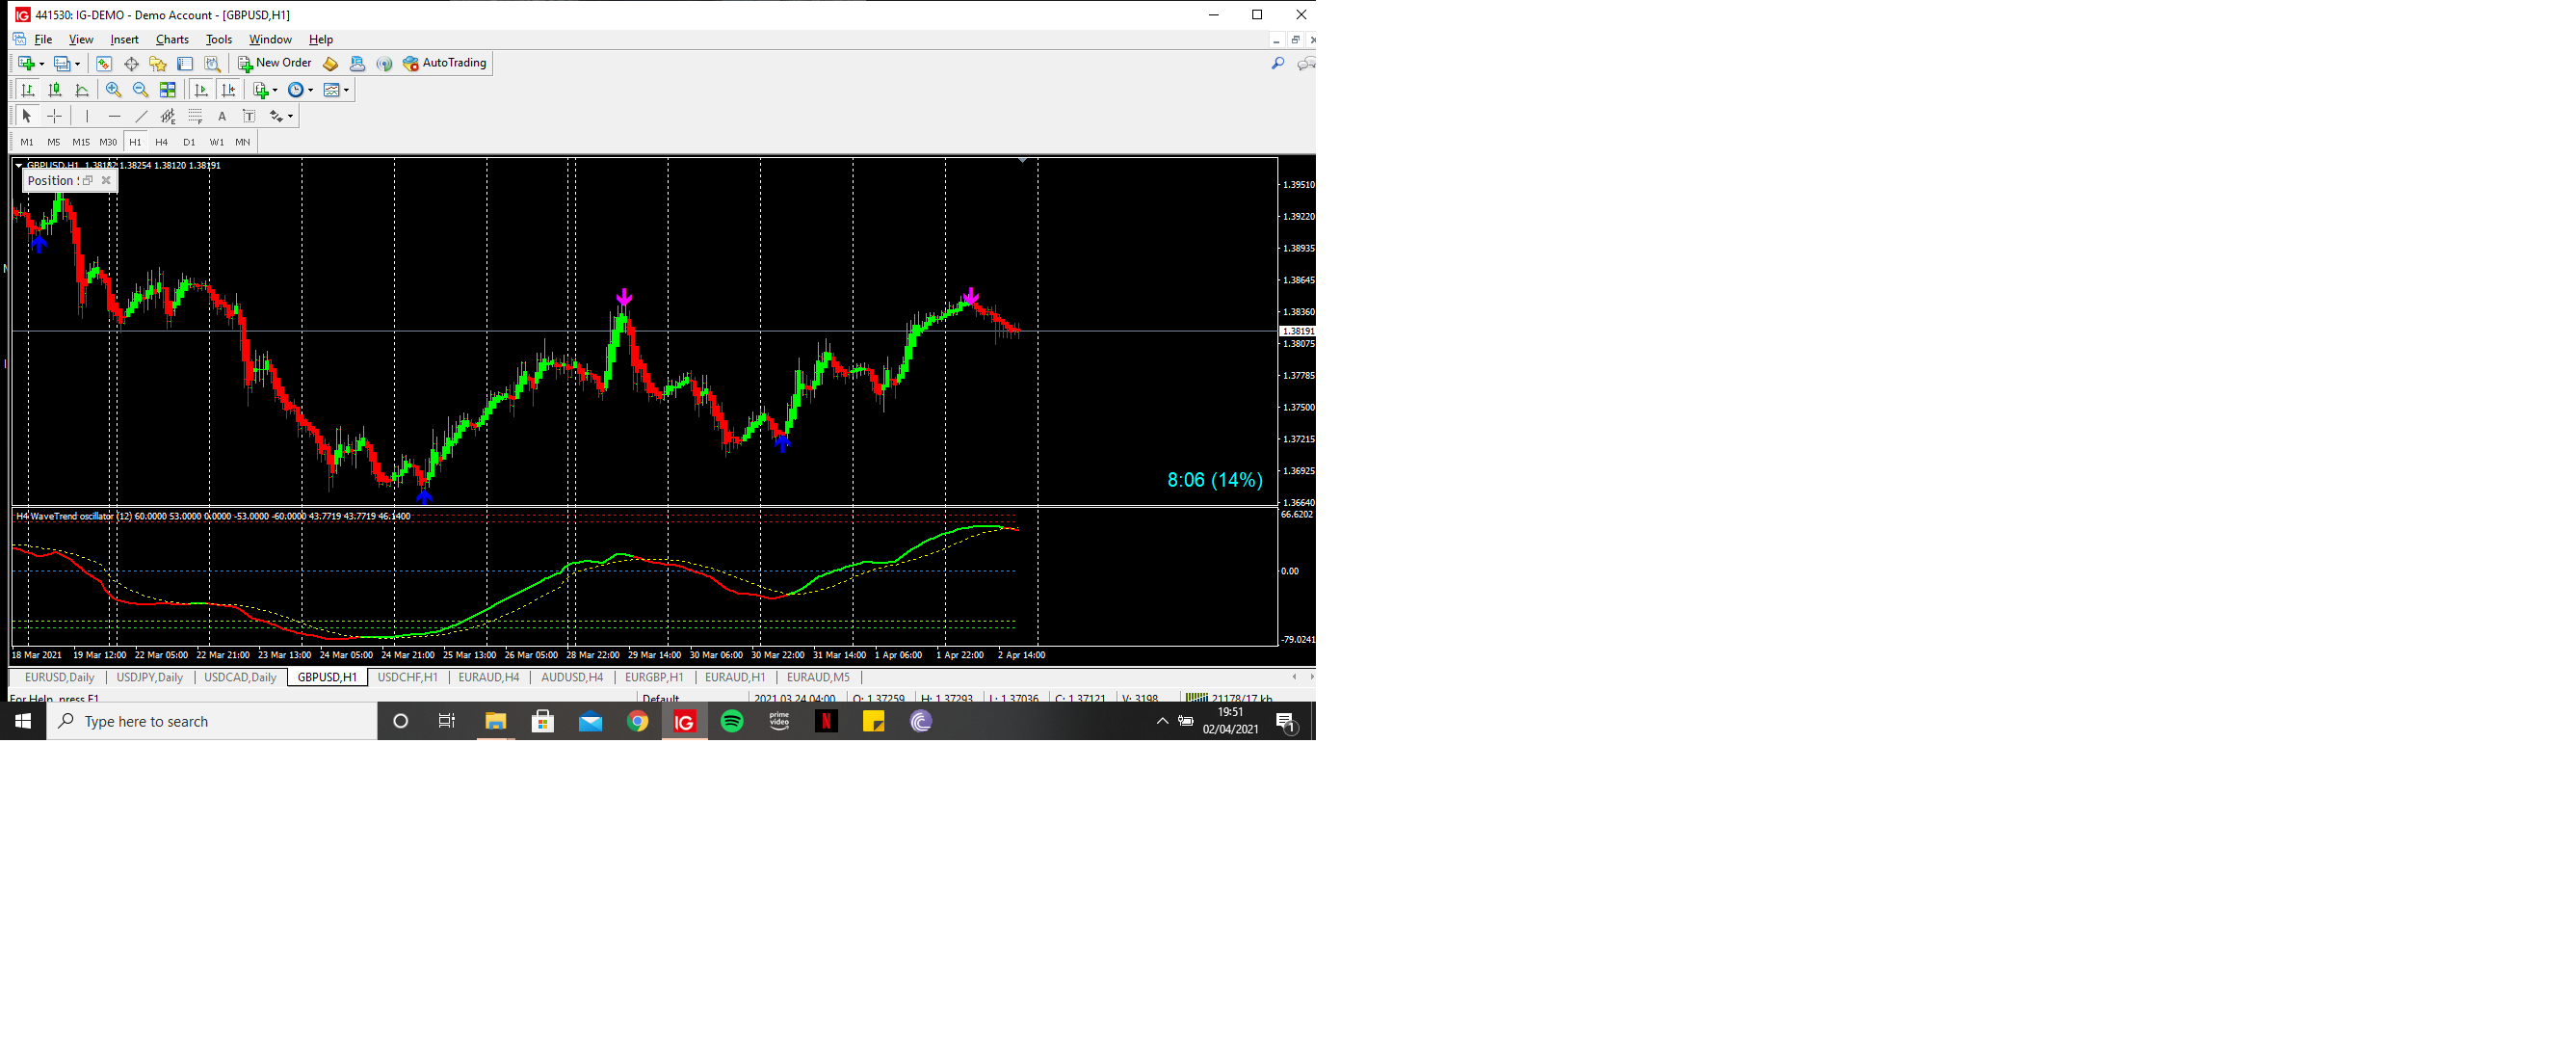Toggle AutoTrading on
2576x1062 pixels.
click(x=445, y=63)
